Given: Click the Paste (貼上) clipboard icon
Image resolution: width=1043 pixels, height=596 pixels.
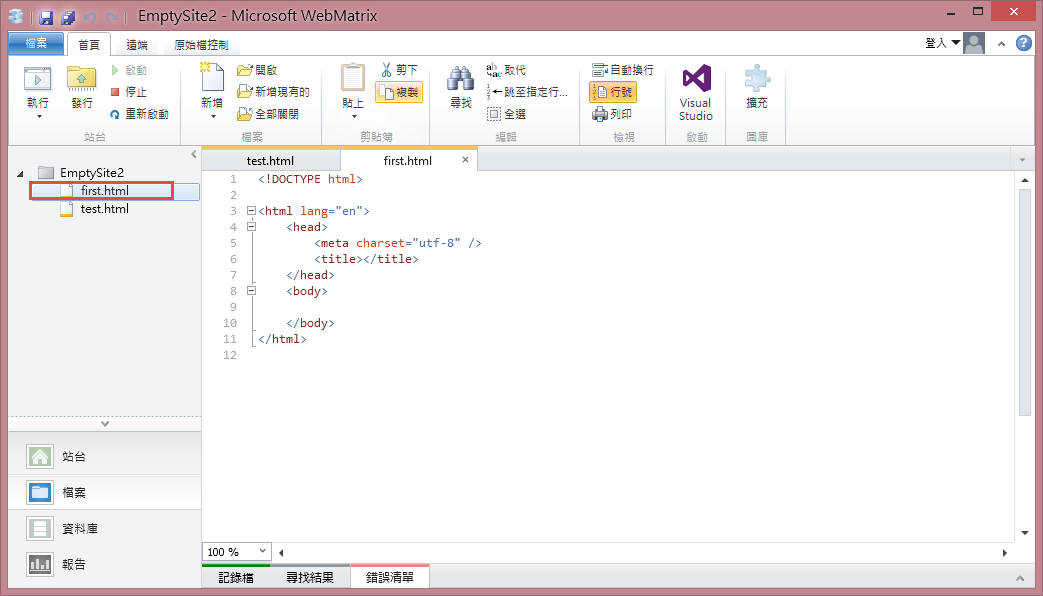Looking at the screenshot, I should [353, 78].
